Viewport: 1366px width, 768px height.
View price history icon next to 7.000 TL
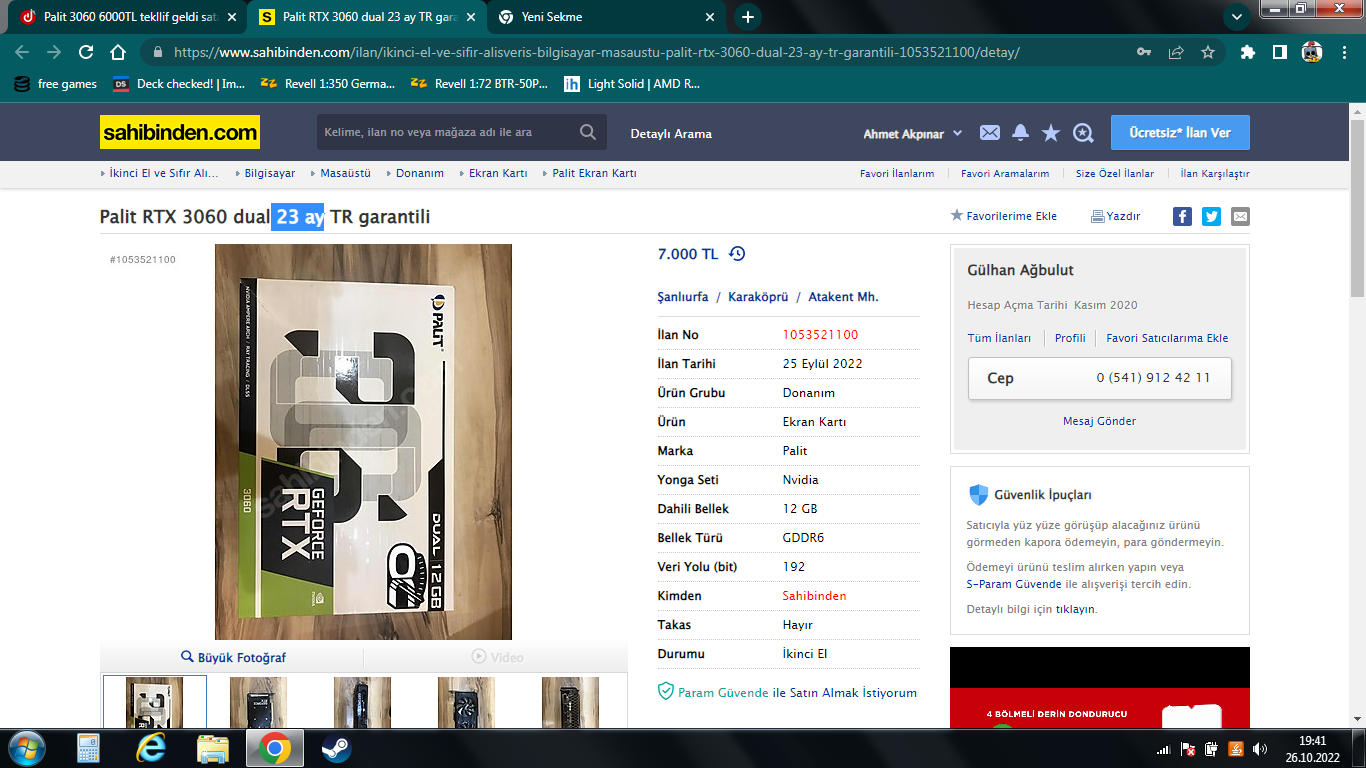tap(737, 254)
